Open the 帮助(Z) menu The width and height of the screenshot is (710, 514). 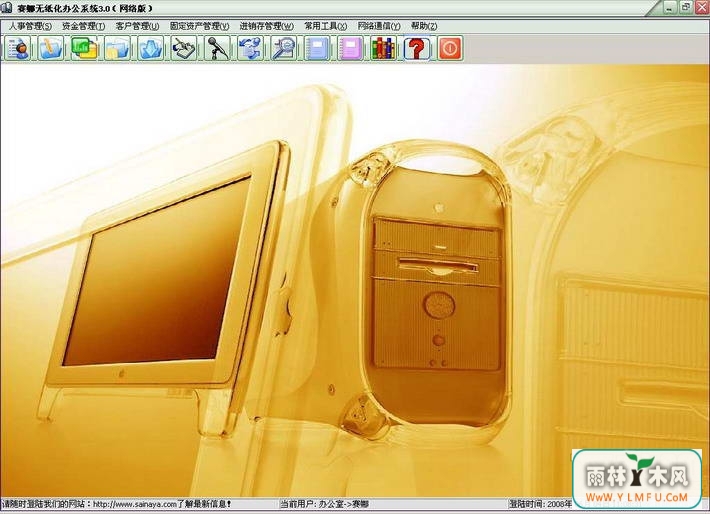(424, 26)
